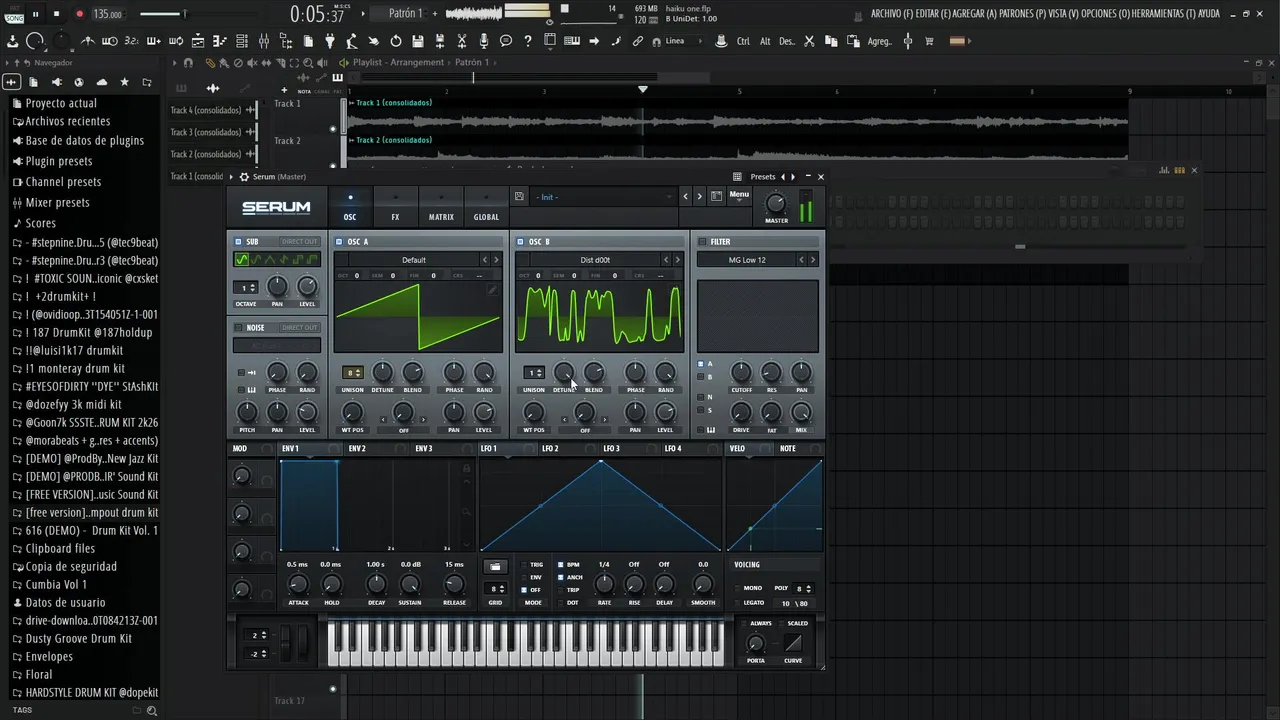
Task: Toggle LFO BPM sync checkbox
Action: click(x=561, y=565)
